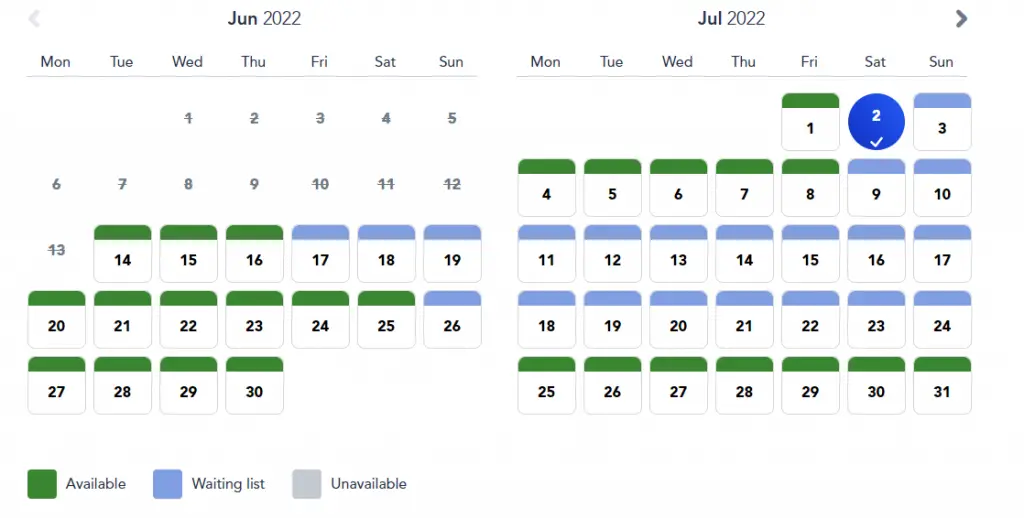Select June 17 waiting list date
The width and height of the screenshot is (1024, 518).
point(320,253)
